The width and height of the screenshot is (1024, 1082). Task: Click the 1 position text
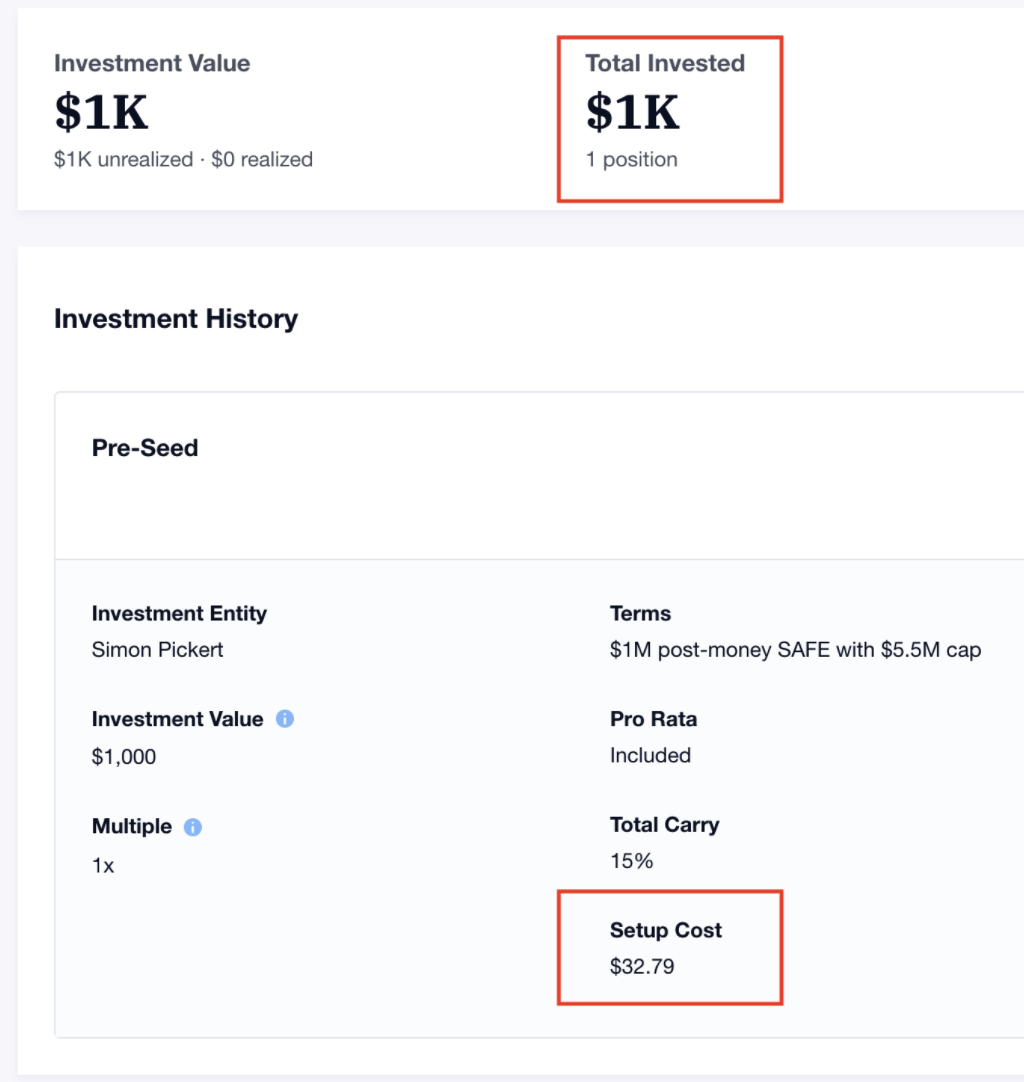click(x=631, y=159)
